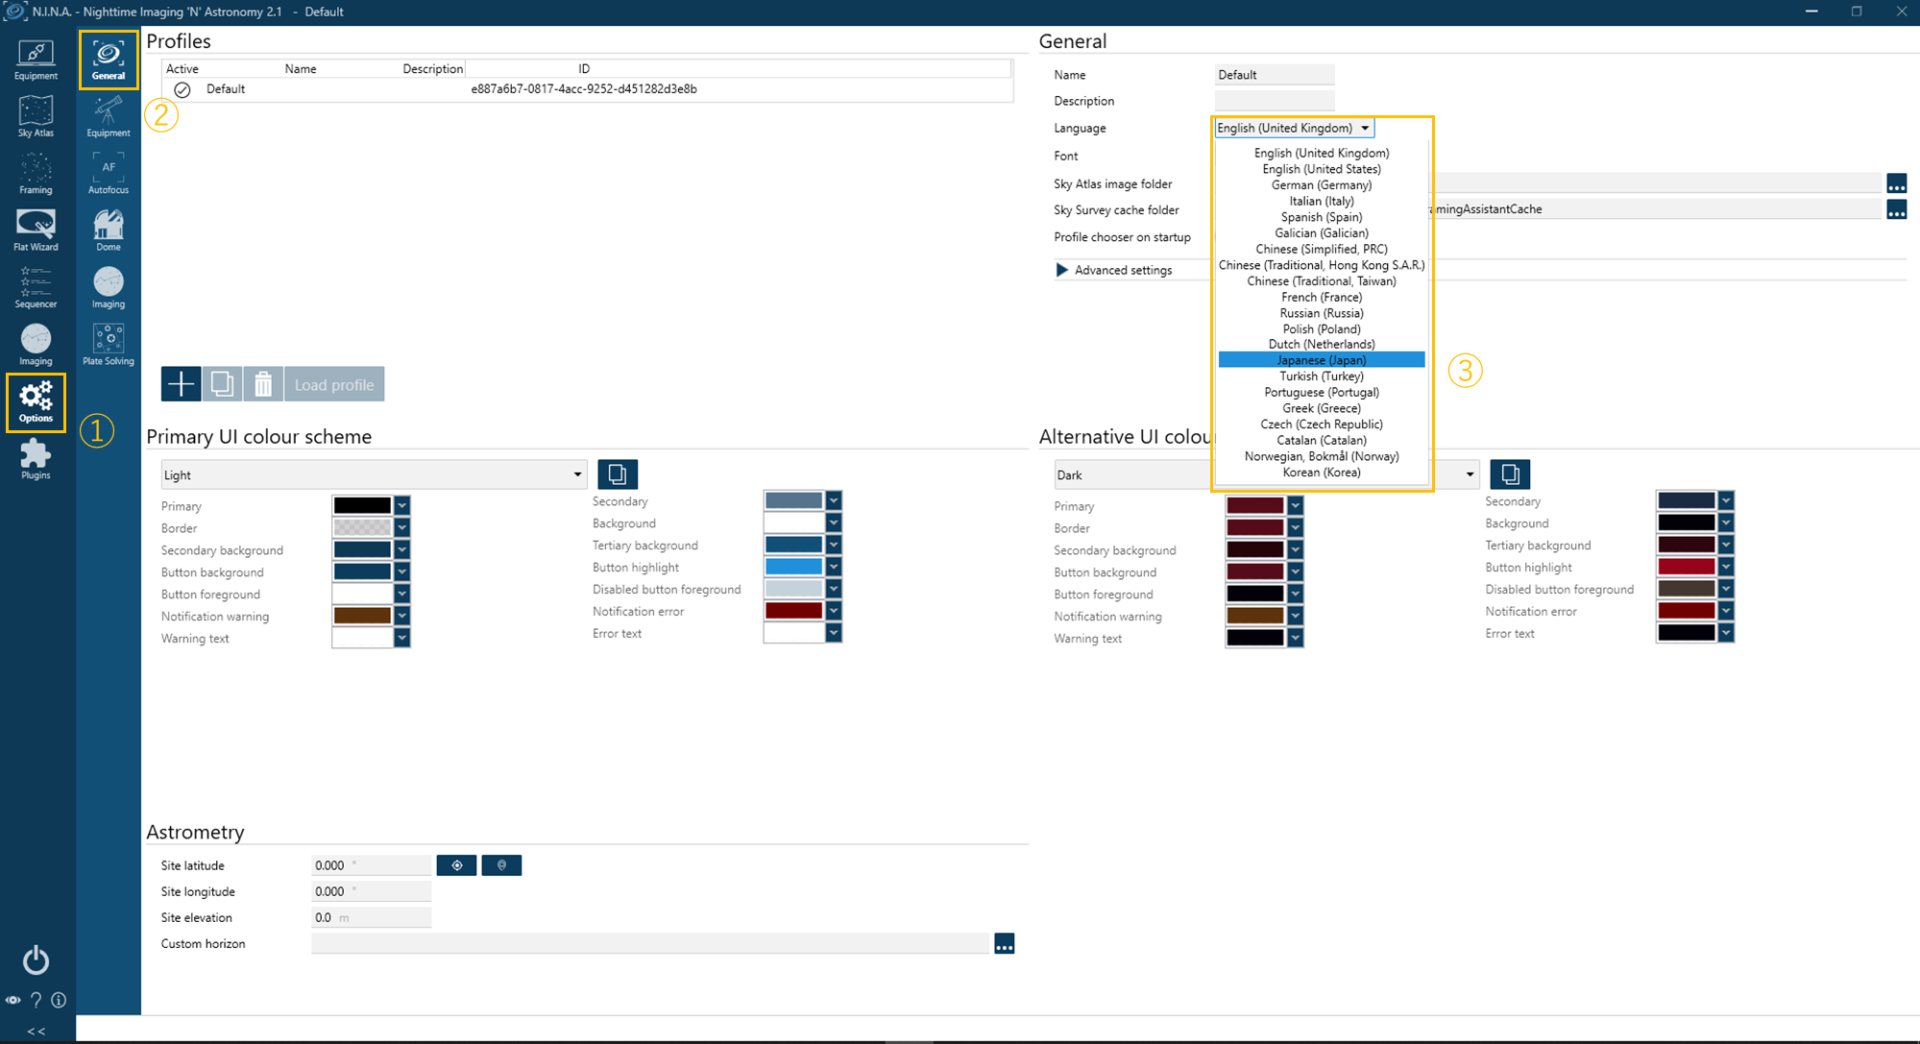The width and height of the screenshot is (1920, 1044).
Task: Click the add new profile plus icon
Action: (x=181, y=384)
